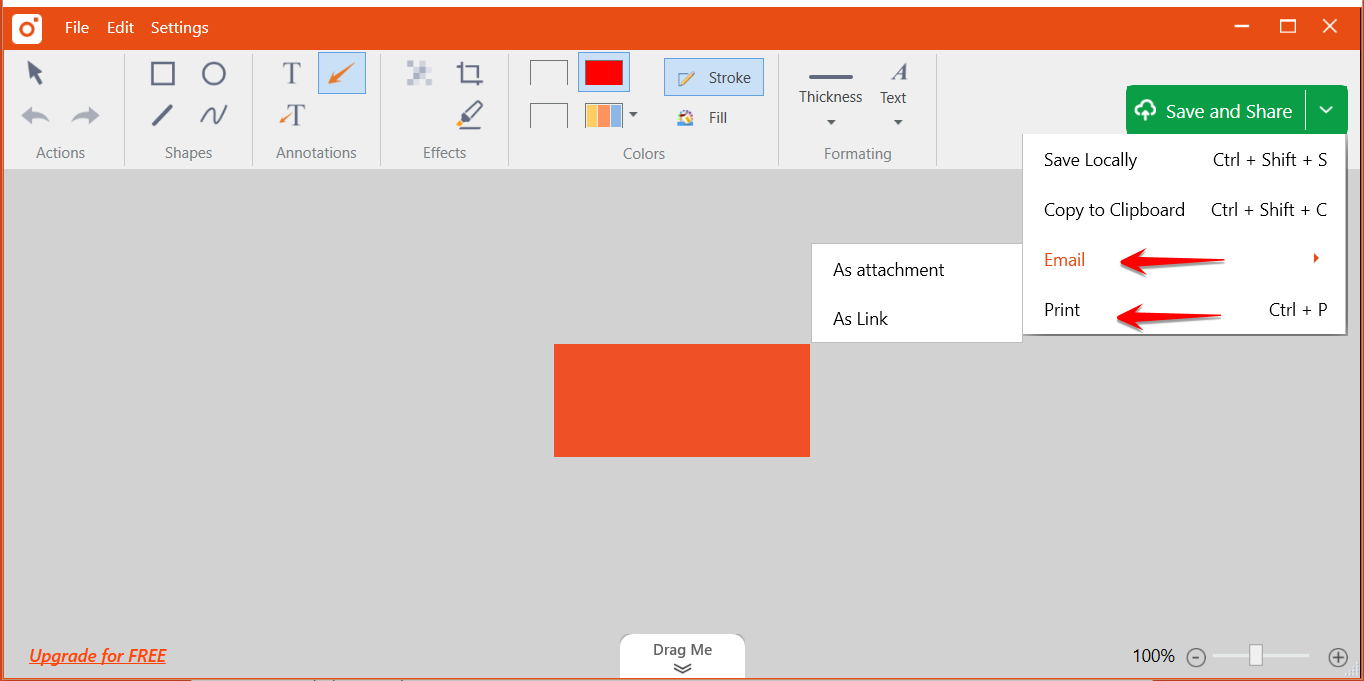This screenshot has height=681, width=1364.
Task: Pick the bottom white color swatch
Action: 549,115
